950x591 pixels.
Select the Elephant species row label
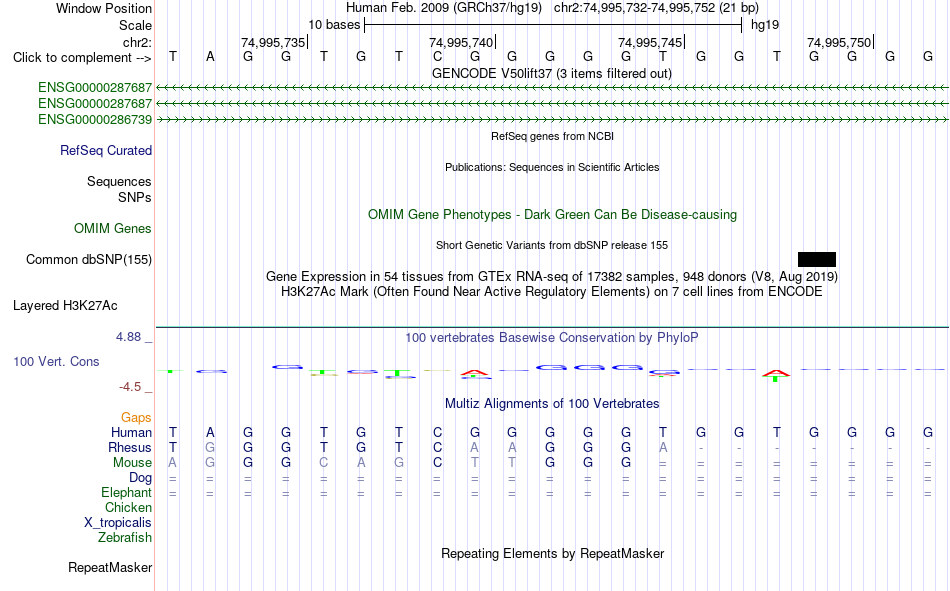(x=127, y=492)
